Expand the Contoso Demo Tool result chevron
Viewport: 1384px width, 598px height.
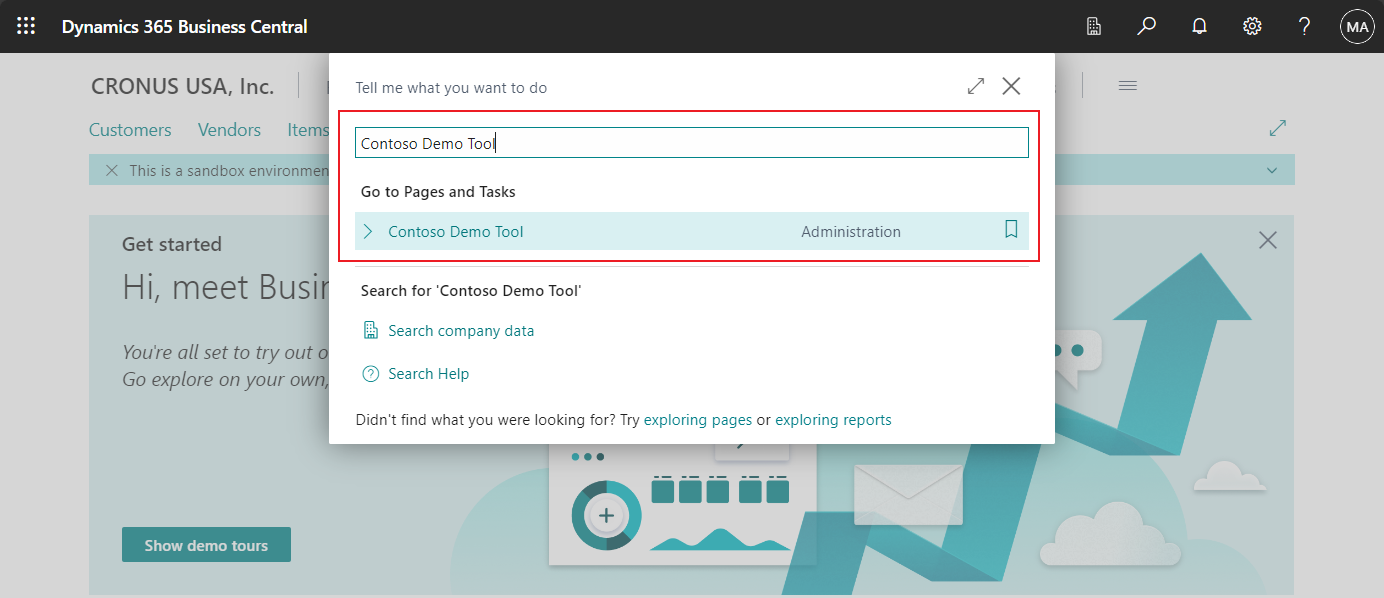(368, 232)
